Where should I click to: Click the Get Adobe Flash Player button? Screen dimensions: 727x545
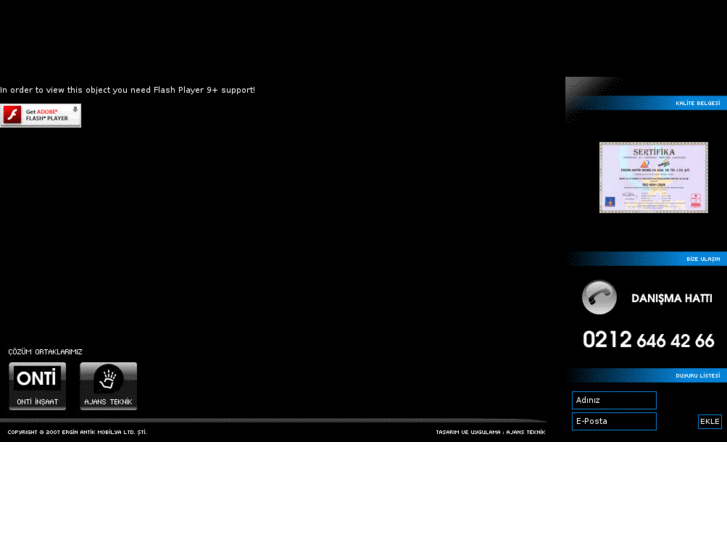[40, 115]
